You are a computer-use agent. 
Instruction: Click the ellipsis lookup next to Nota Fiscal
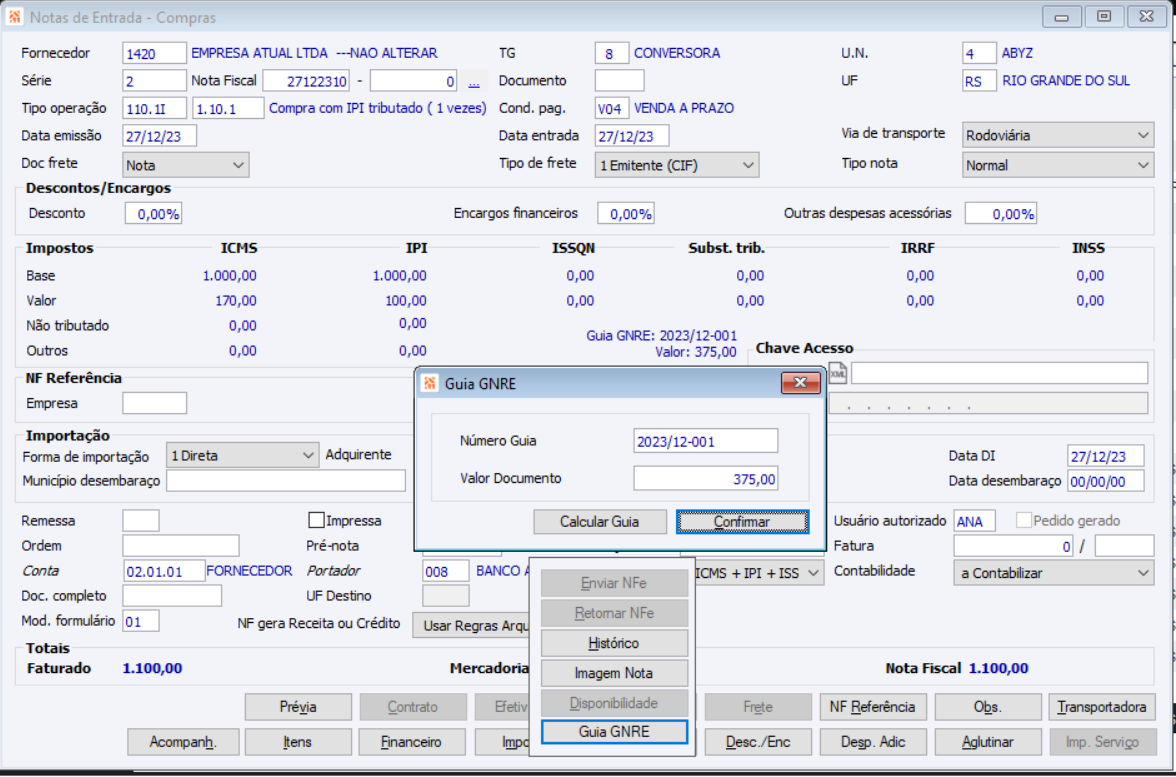coord(474,81)
